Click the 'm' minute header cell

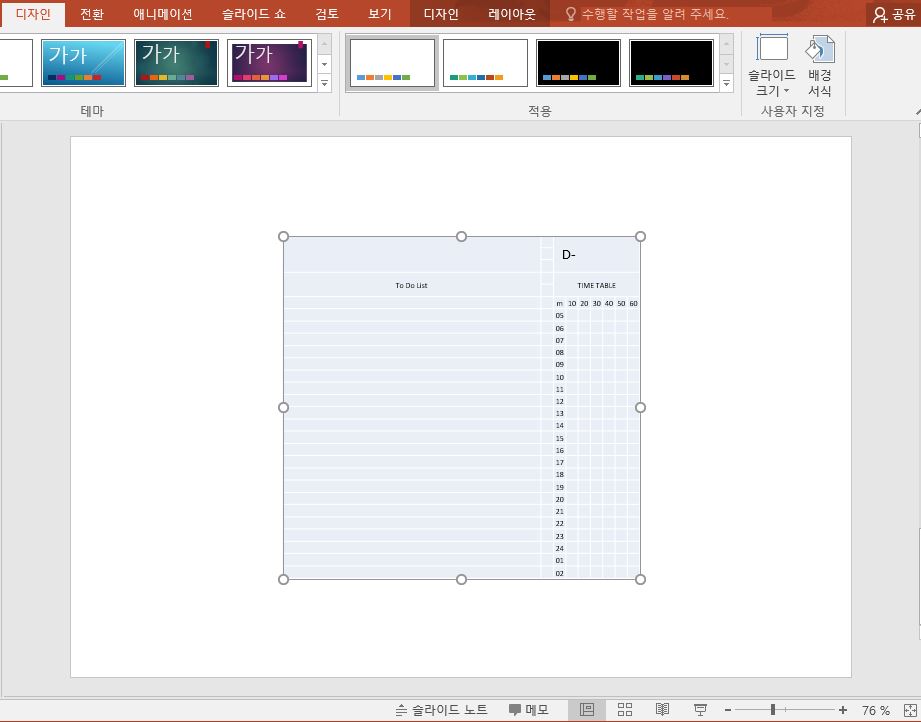pos(560,304)
